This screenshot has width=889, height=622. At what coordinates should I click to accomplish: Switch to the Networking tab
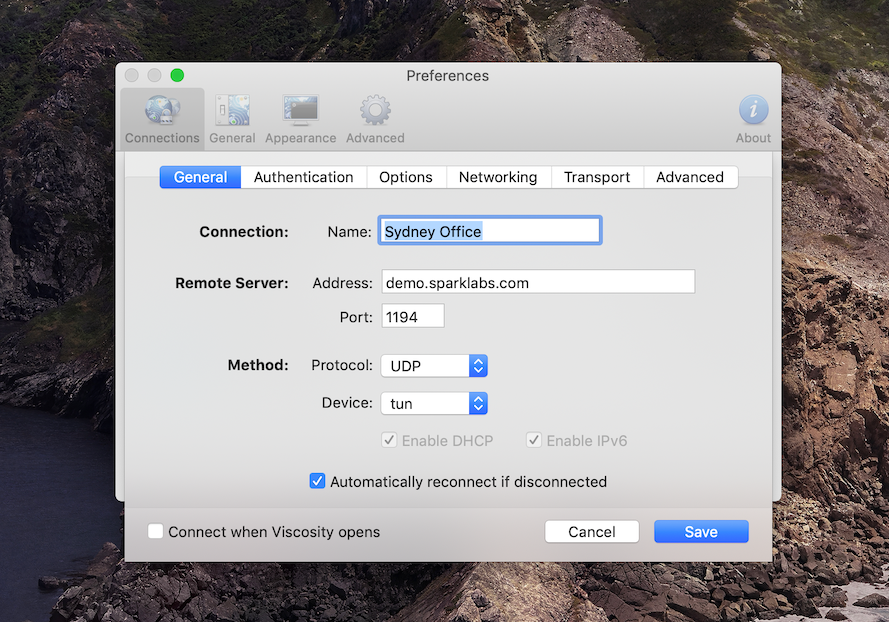(x=498, y=177)
